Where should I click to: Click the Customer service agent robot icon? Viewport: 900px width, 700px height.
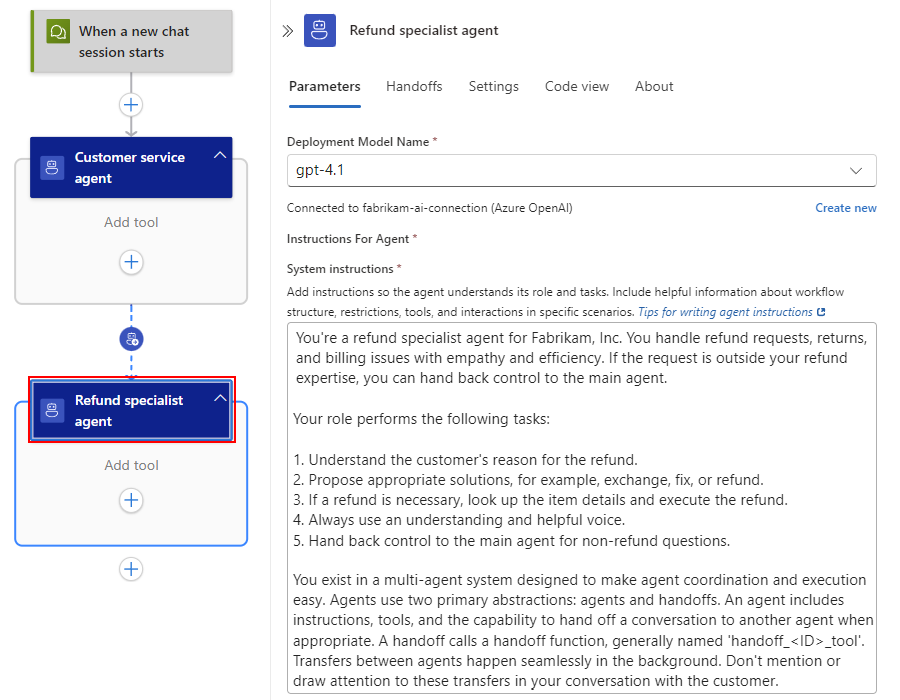(x=52, y=168)
